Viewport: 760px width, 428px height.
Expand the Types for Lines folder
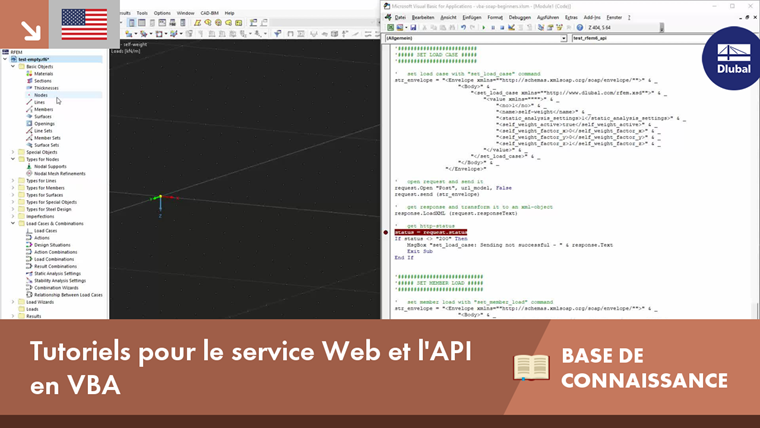click(13, 181)
